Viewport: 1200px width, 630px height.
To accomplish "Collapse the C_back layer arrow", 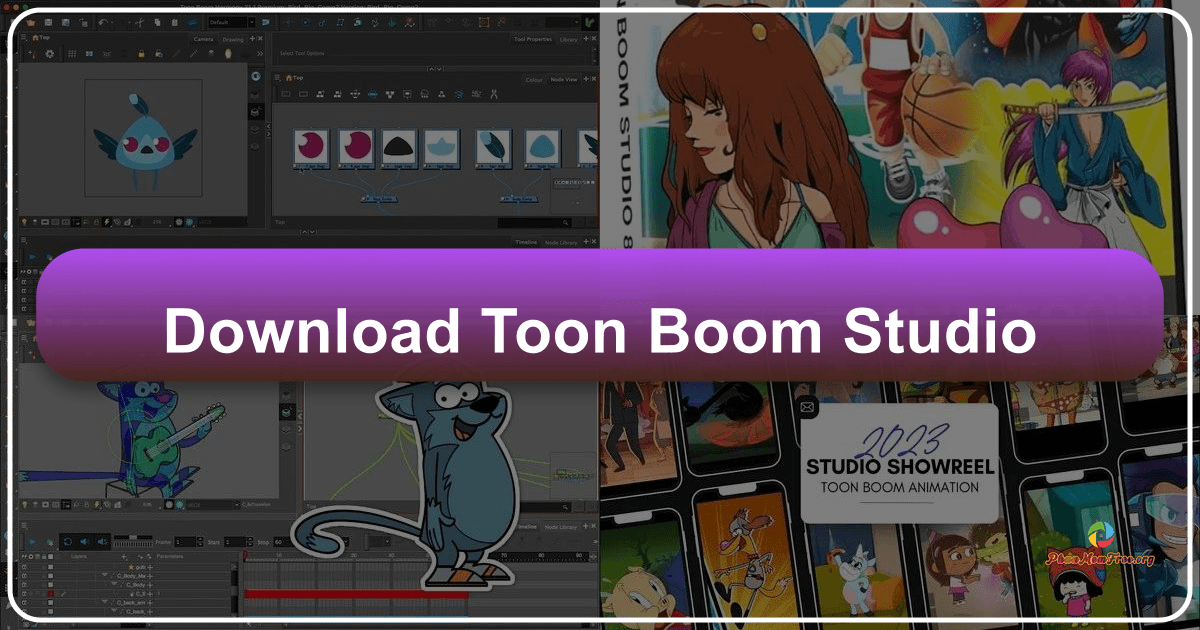I will (114, 612).
